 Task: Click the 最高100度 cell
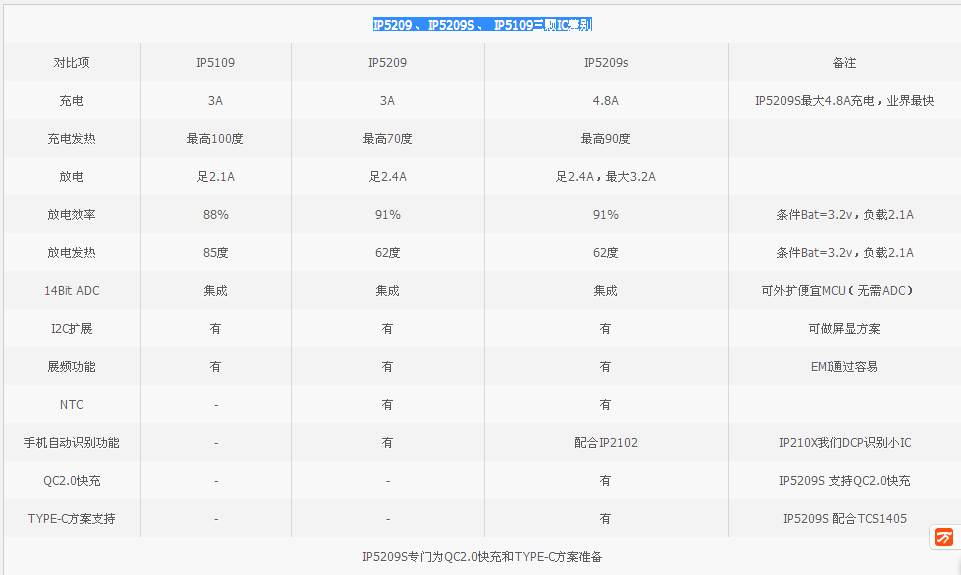215,139
